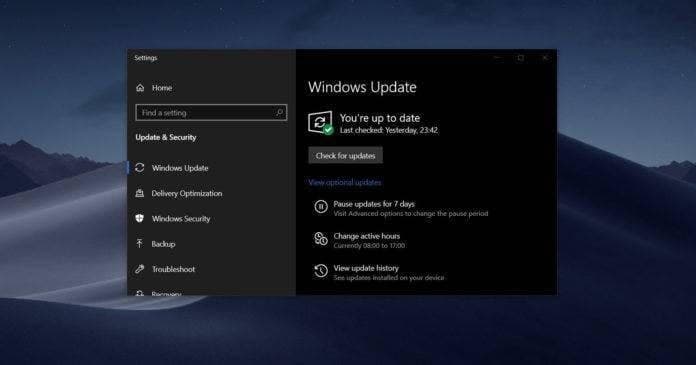The image size is (696, 365).
Task: Click the 'Update & Security' heading
Action: point(166,137)
